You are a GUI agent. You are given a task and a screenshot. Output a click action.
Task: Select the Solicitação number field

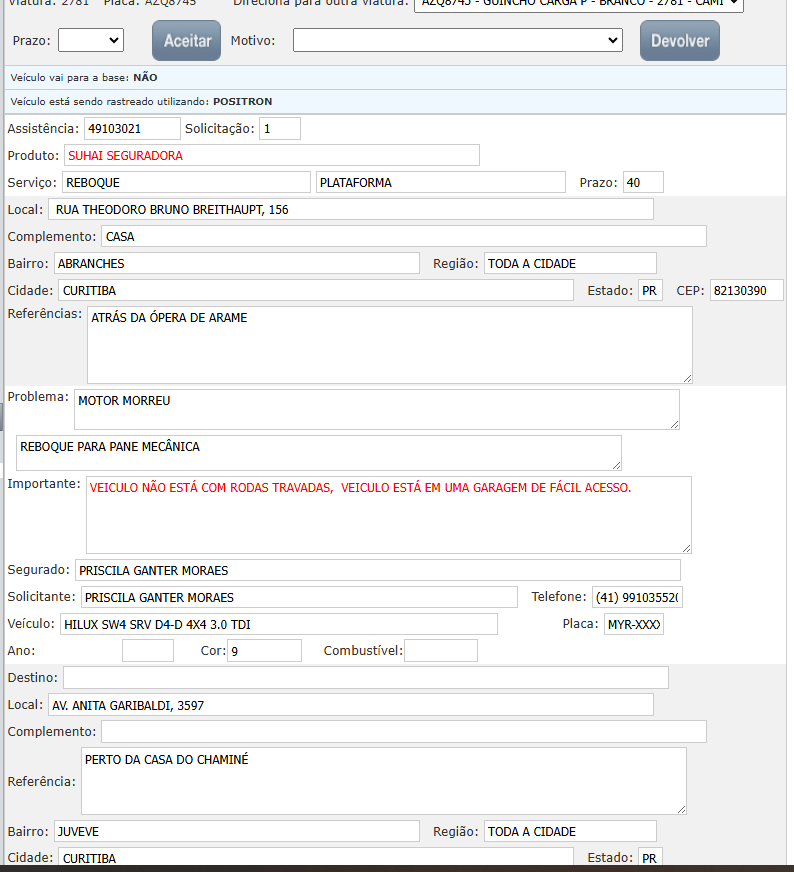point(280,129)
